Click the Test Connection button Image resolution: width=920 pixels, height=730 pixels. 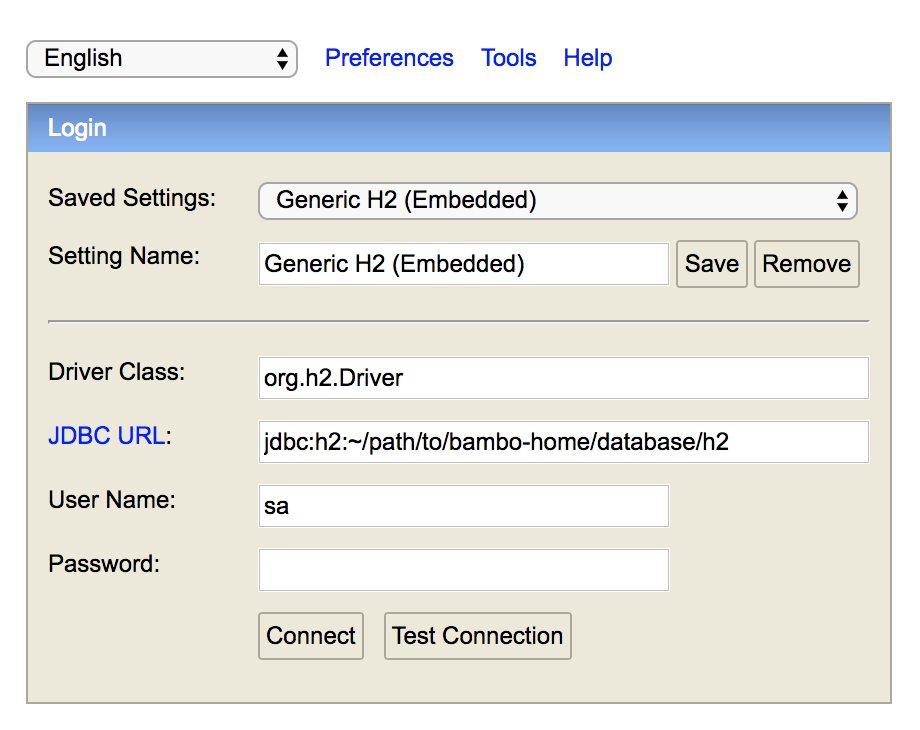pos(478,636)
